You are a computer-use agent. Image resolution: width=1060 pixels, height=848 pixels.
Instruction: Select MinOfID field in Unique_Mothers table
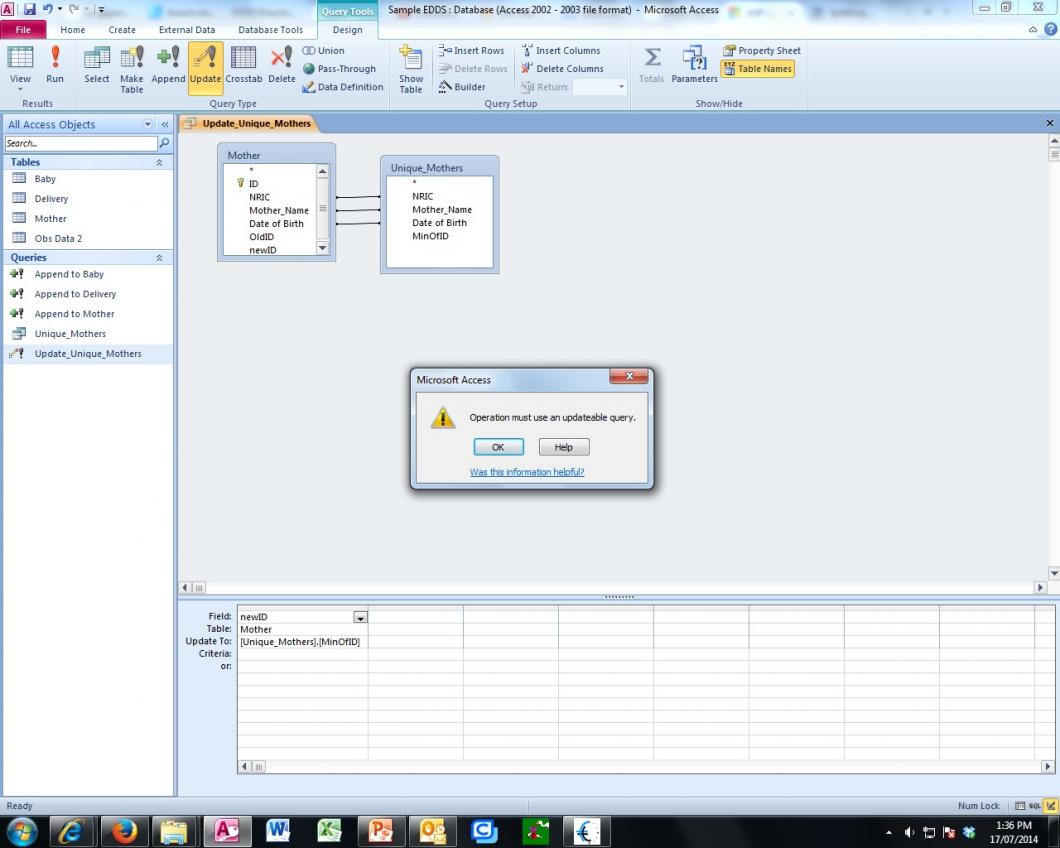click(x=430, y=236)
